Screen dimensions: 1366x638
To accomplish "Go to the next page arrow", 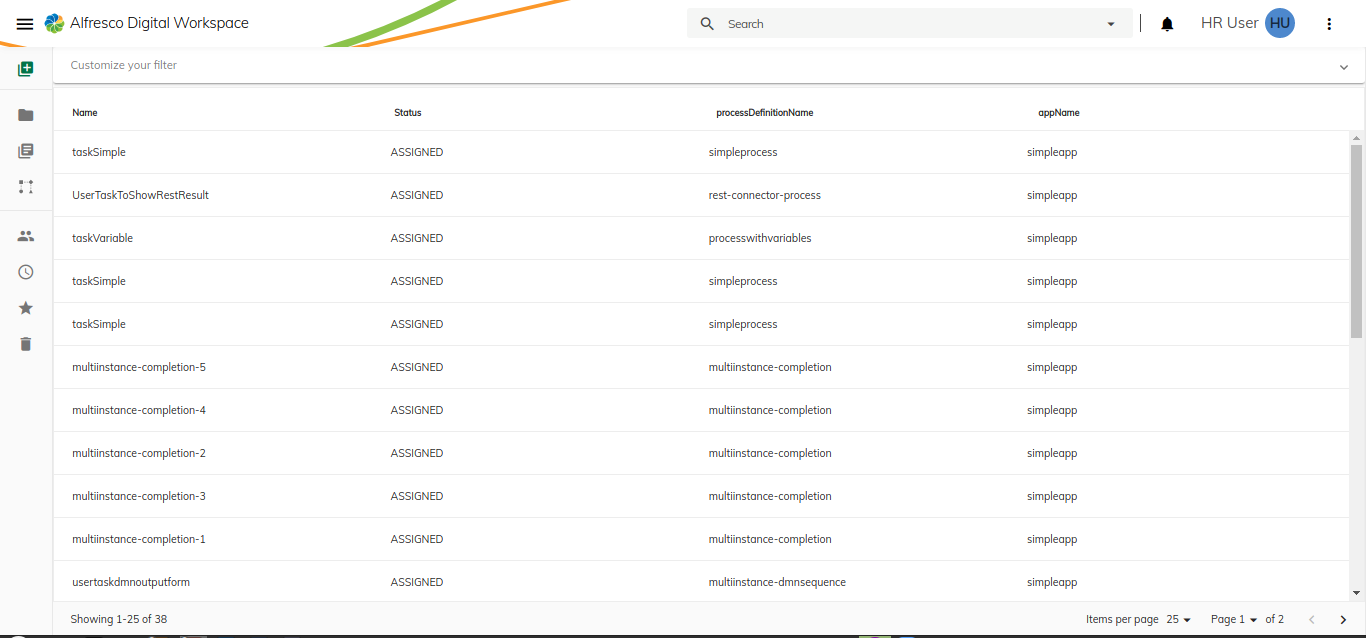I will tap(1343, 620).
